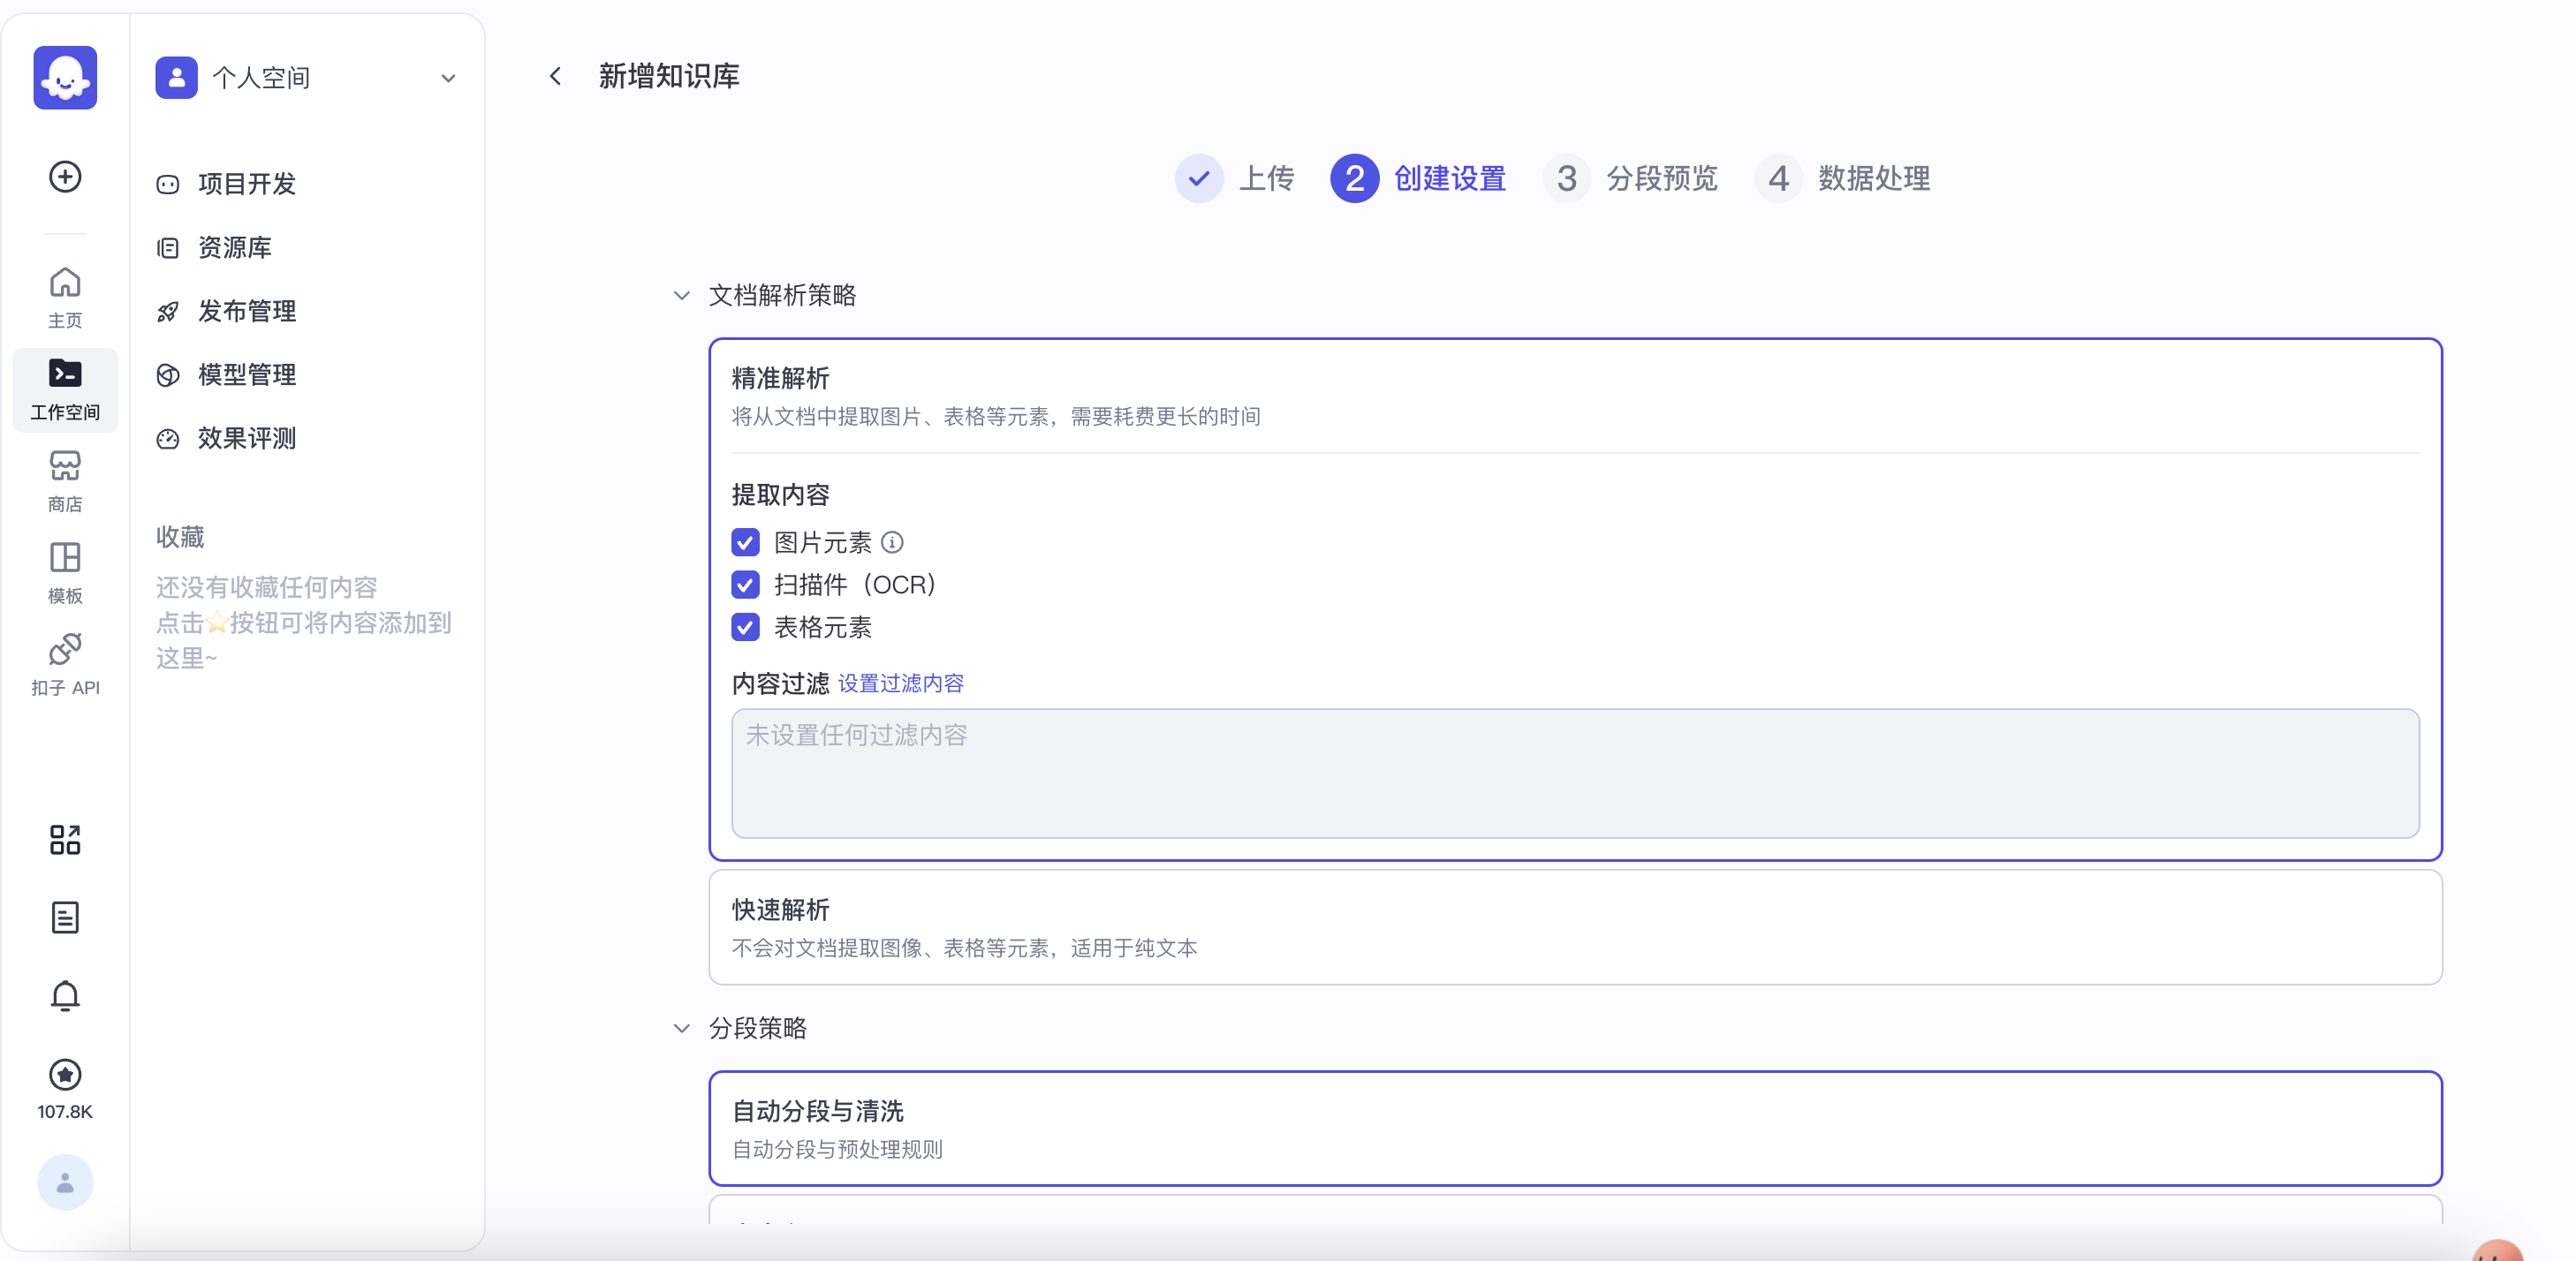The height and width of the screenshot is (1261, 2576).
Task: Click the notification bell icon
Action: coord(64,996)
